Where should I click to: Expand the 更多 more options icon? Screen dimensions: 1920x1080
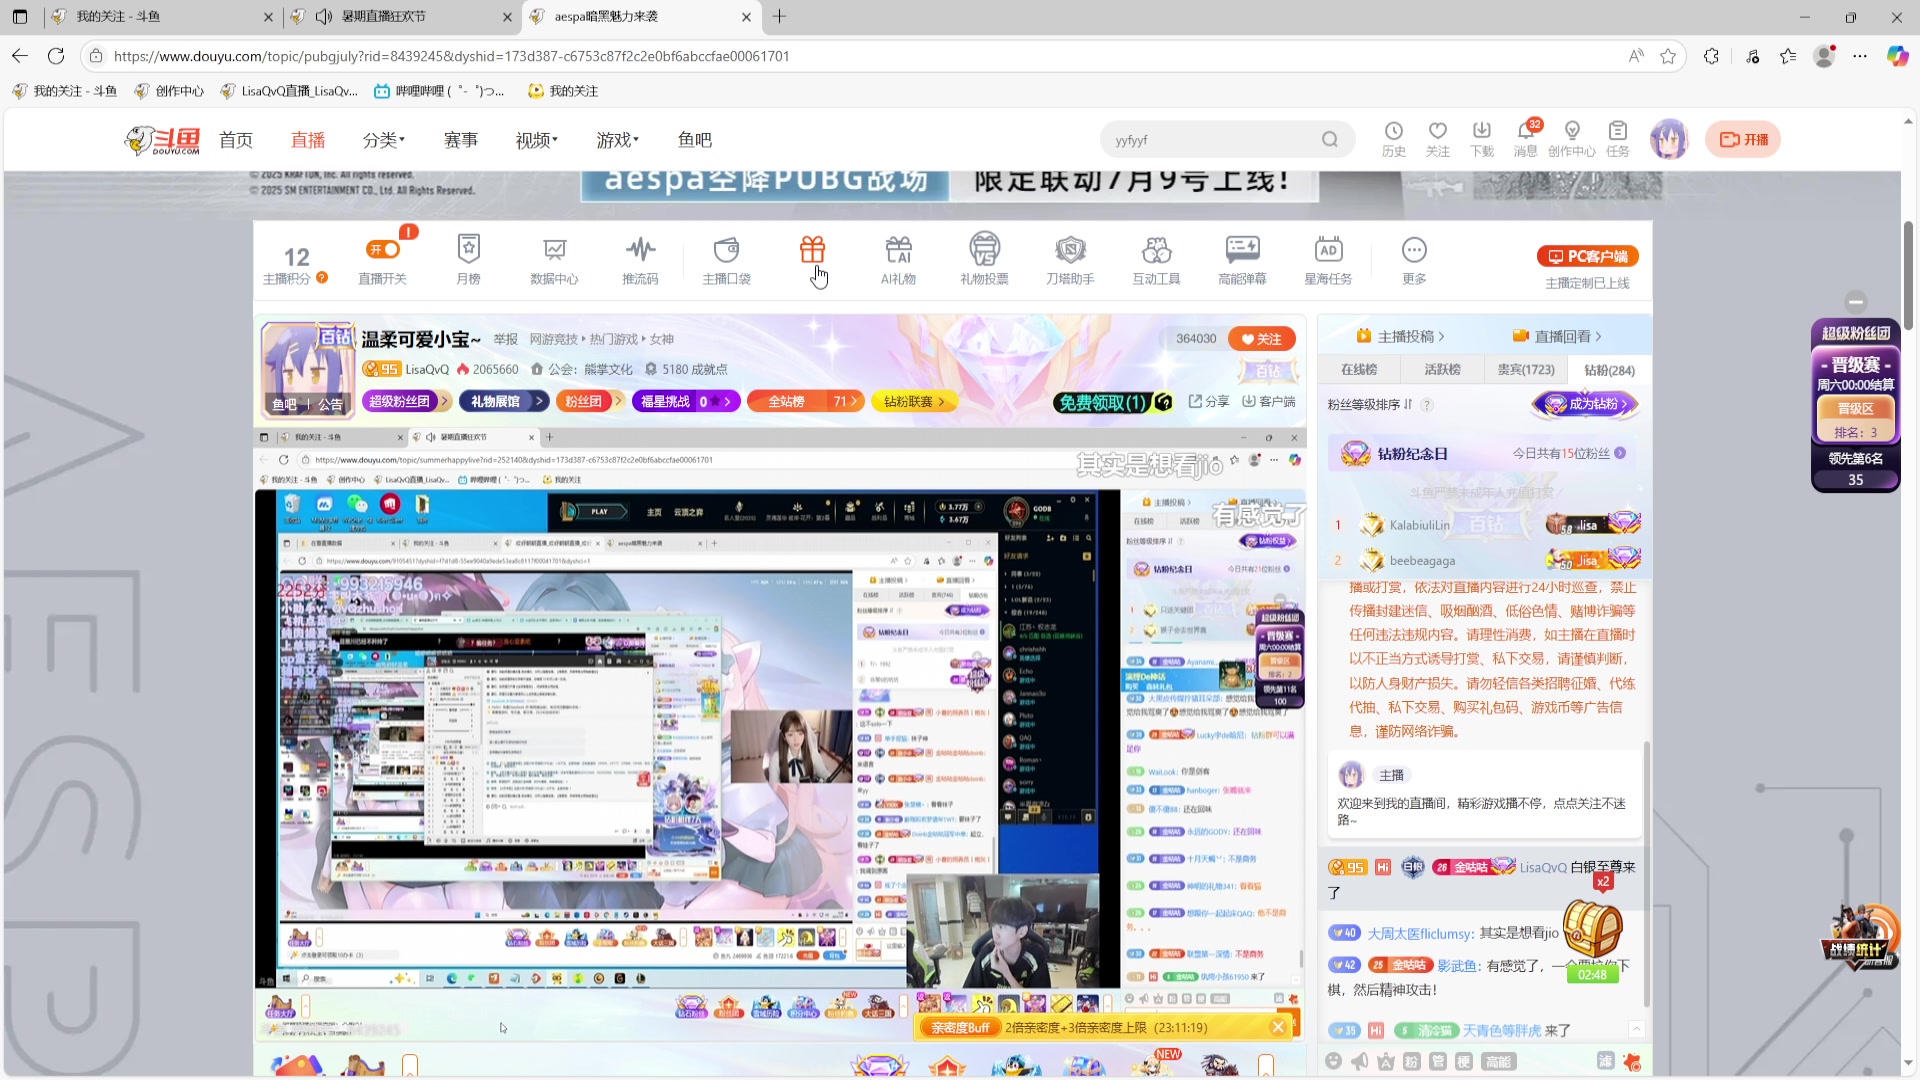pos(1414,260)
